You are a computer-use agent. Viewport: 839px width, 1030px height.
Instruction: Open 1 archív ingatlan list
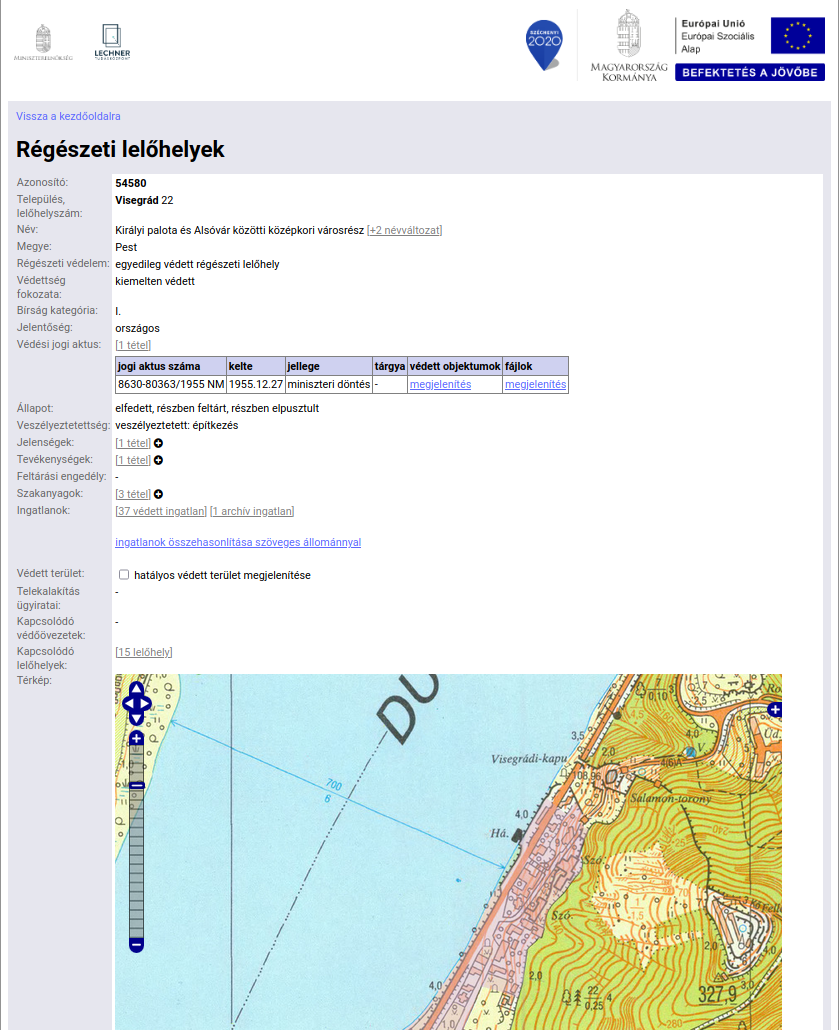pyautogui.click(x=252, y=511)
